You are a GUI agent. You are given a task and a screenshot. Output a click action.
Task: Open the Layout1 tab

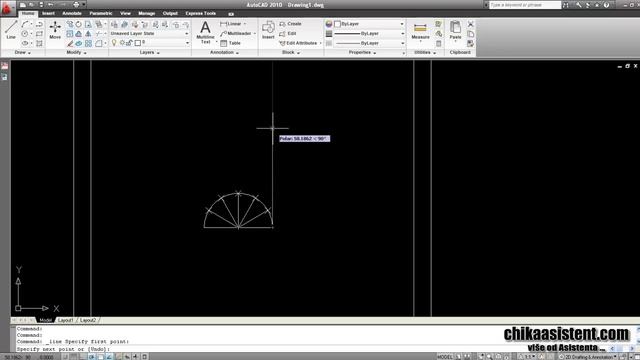click(x=65, y=320)
